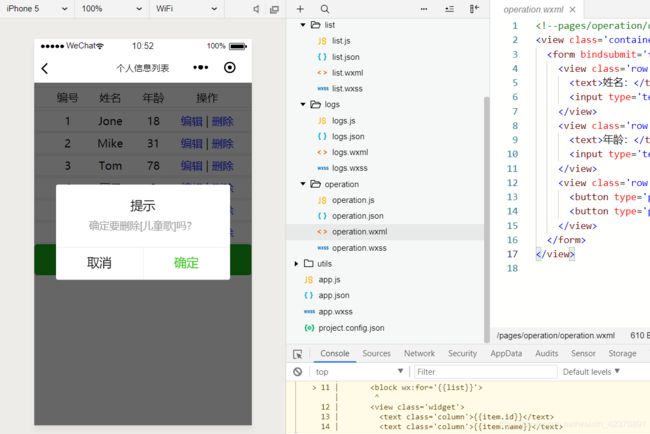The height and width of the screenshot is (434, 650).
Task: Open operation.json file
Action: pos(357,216)
